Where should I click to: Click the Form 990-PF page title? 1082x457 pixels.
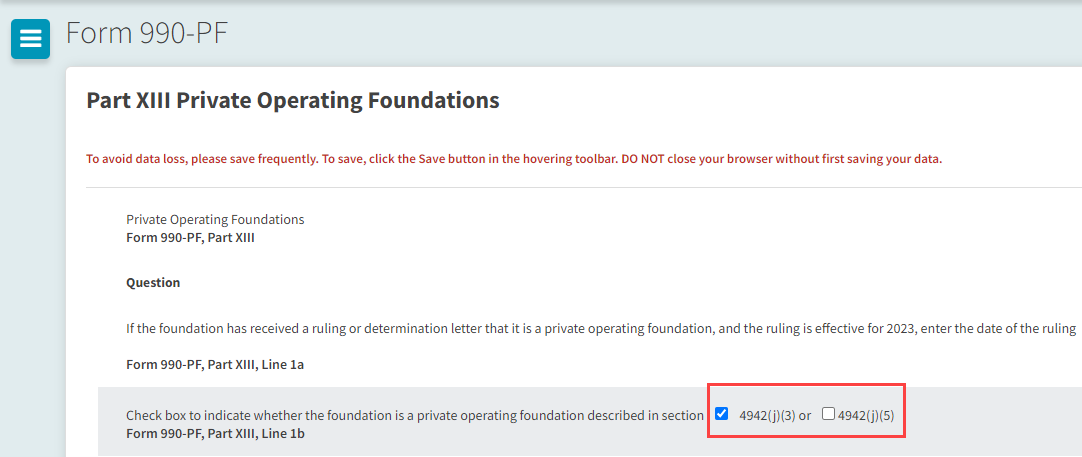click(147, 33)
